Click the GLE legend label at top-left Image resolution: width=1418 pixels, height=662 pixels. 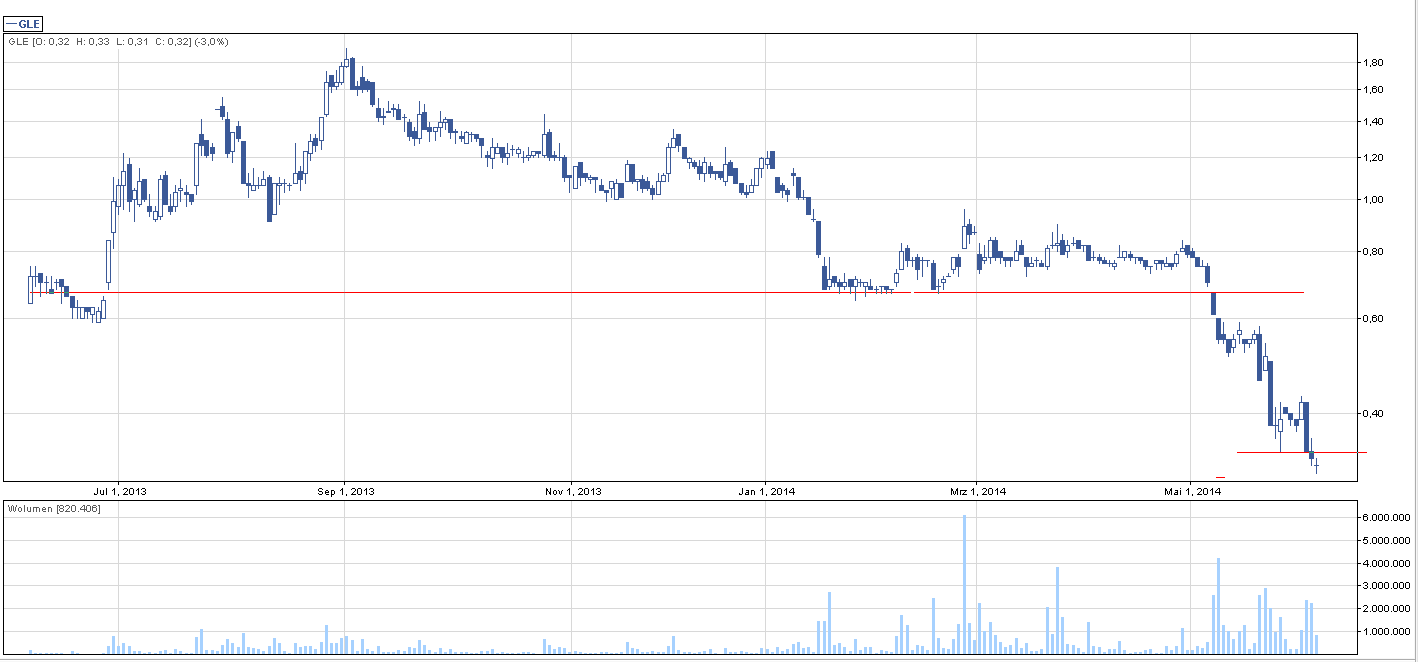pos(24,24)
